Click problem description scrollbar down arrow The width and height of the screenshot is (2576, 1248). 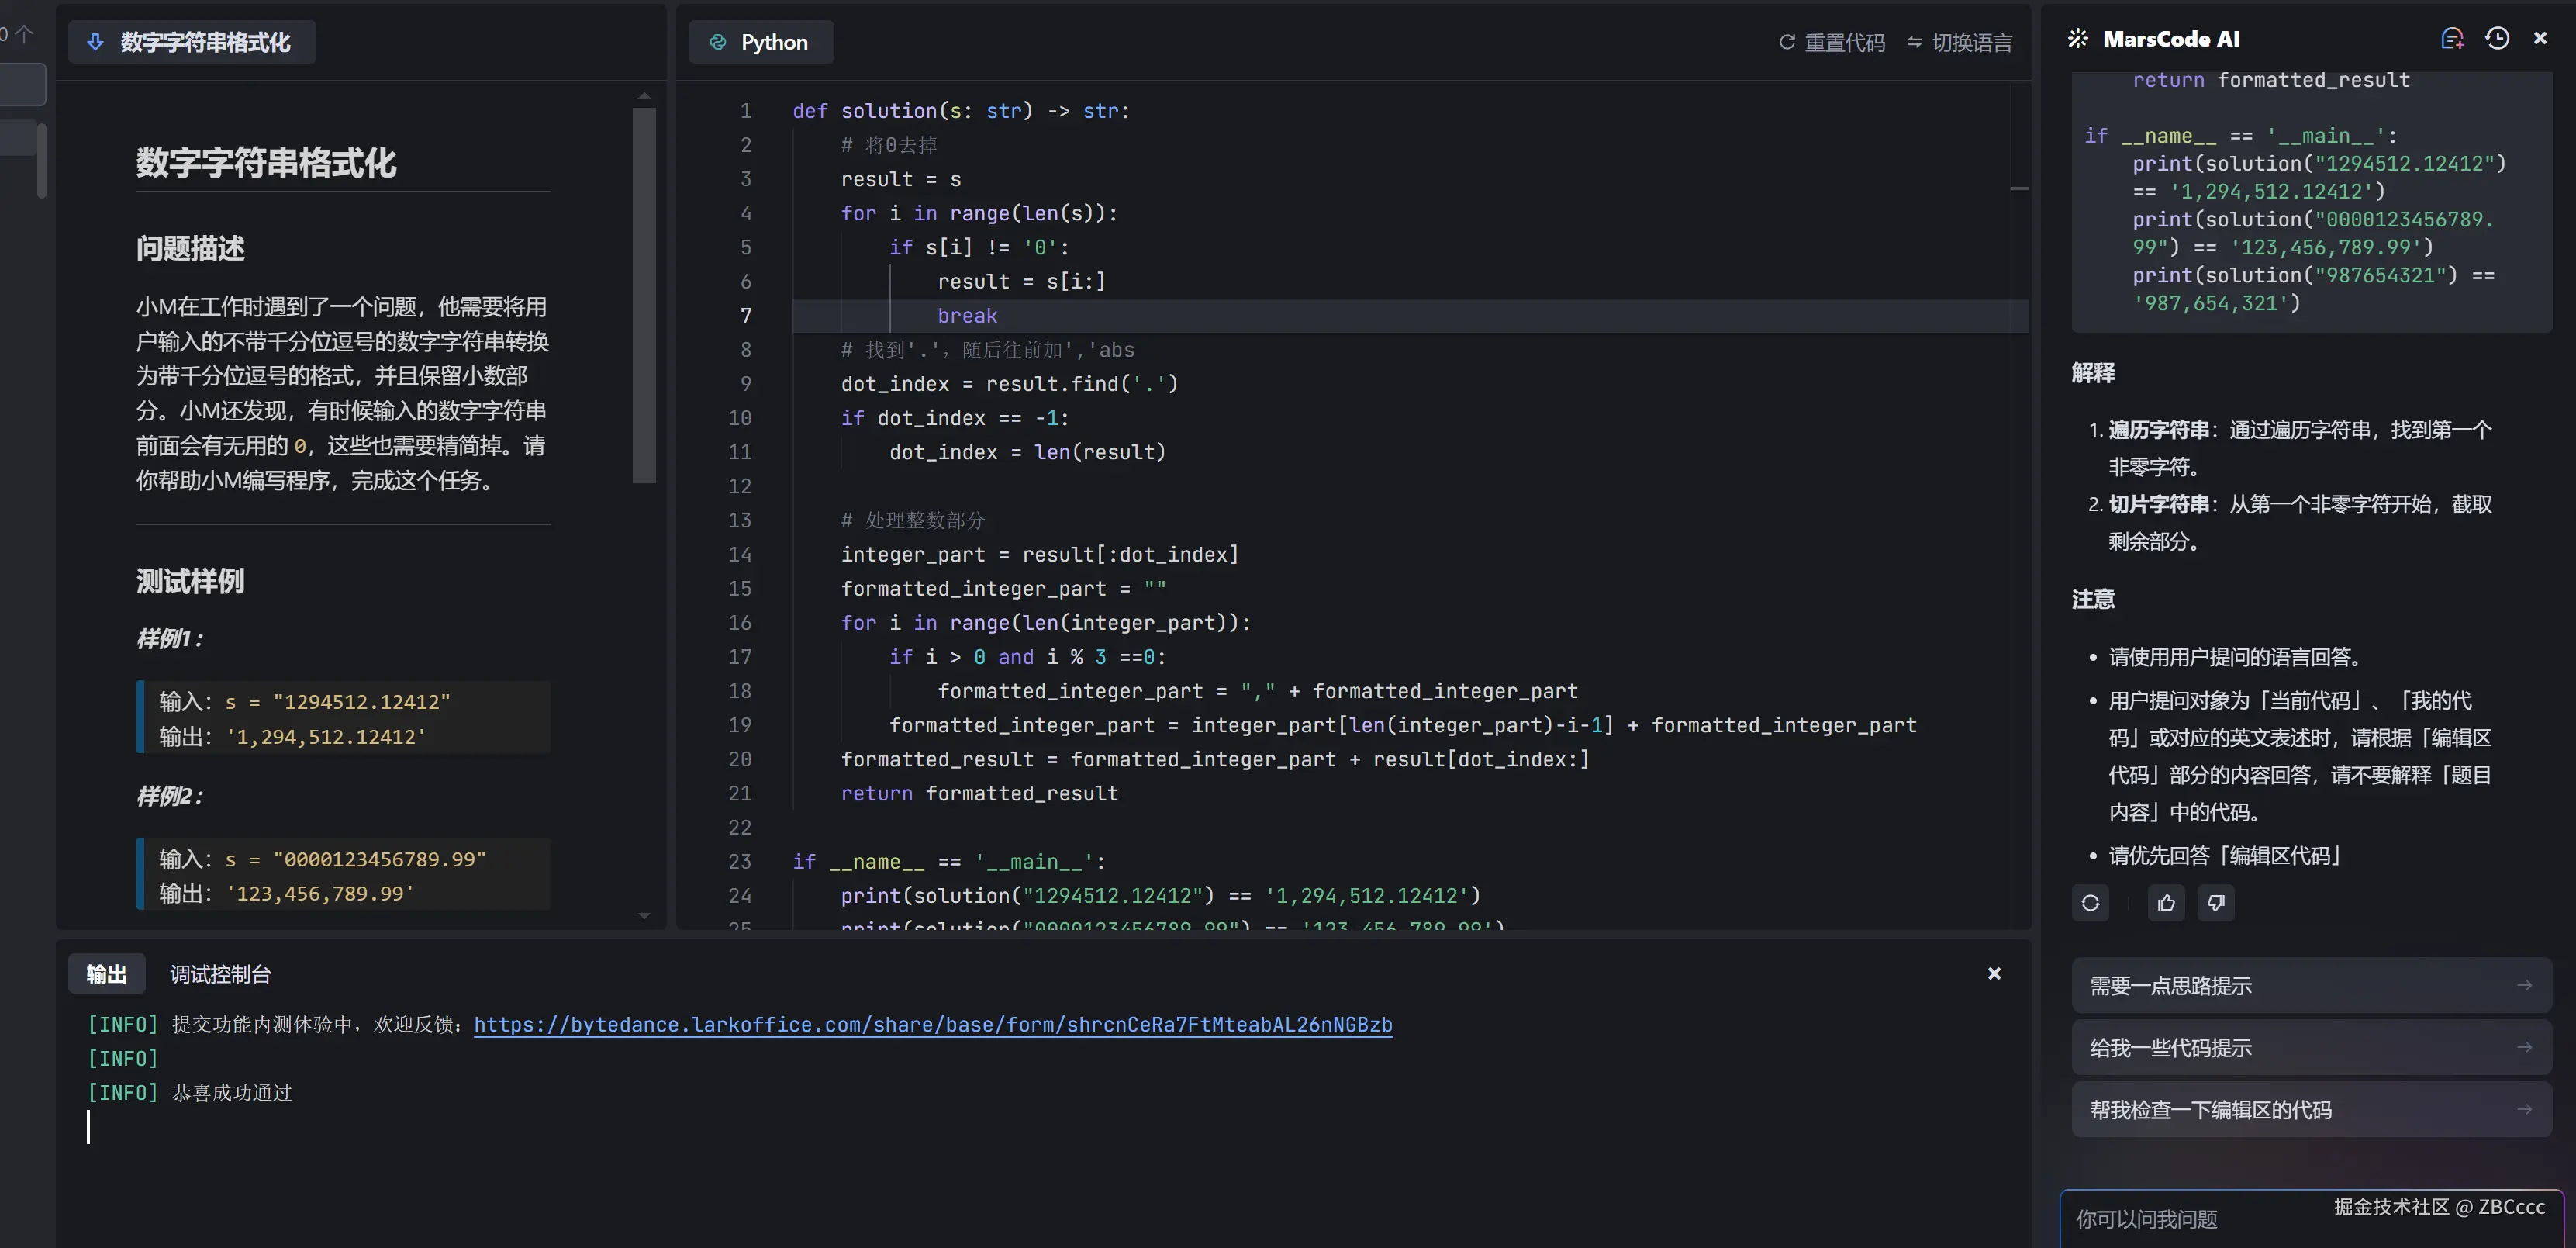644,915
